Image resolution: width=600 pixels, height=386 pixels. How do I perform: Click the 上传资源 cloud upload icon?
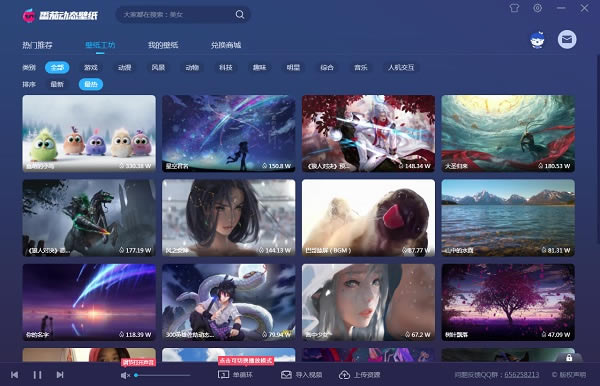click(x=344, y=375)
